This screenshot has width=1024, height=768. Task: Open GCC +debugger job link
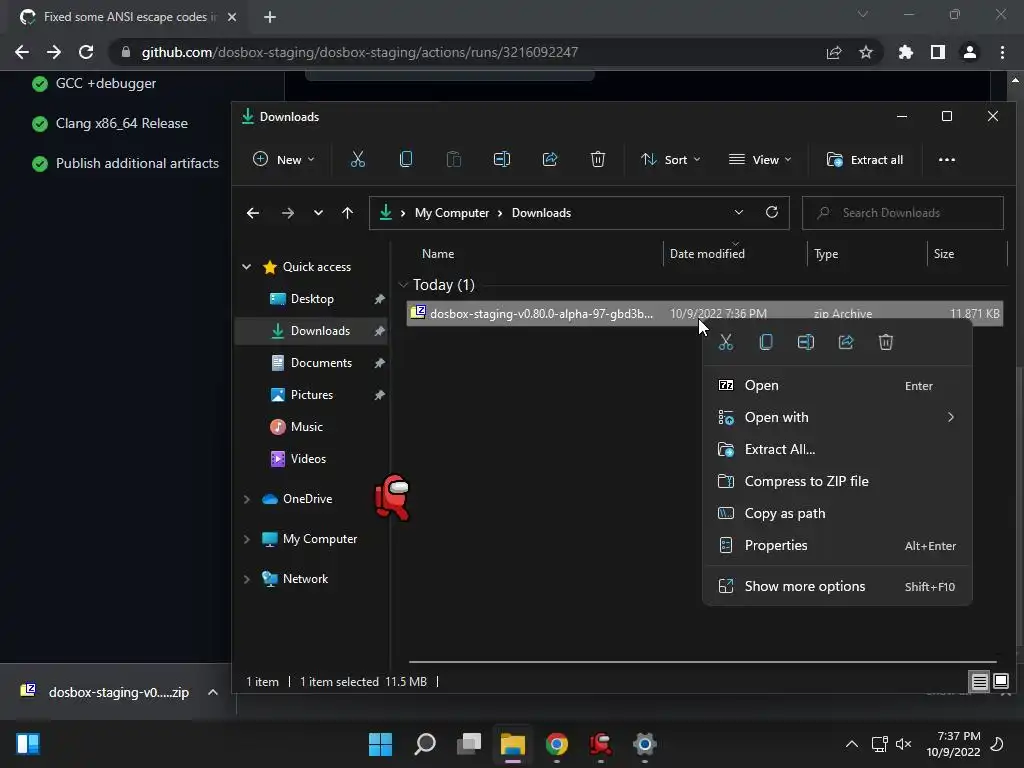click(106, 84)
